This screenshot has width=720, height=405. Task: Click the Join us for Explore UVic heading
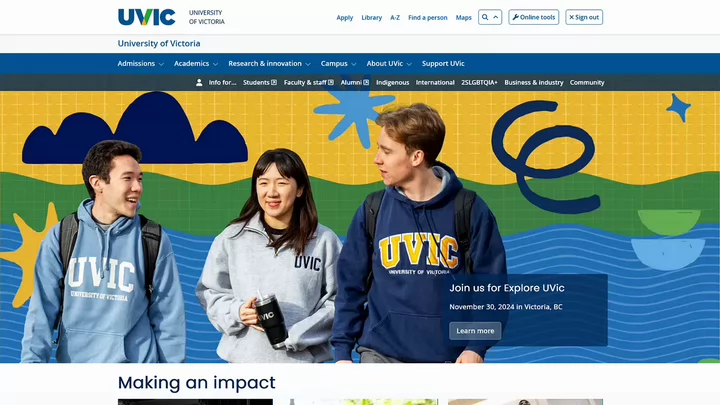coord(506,288)
